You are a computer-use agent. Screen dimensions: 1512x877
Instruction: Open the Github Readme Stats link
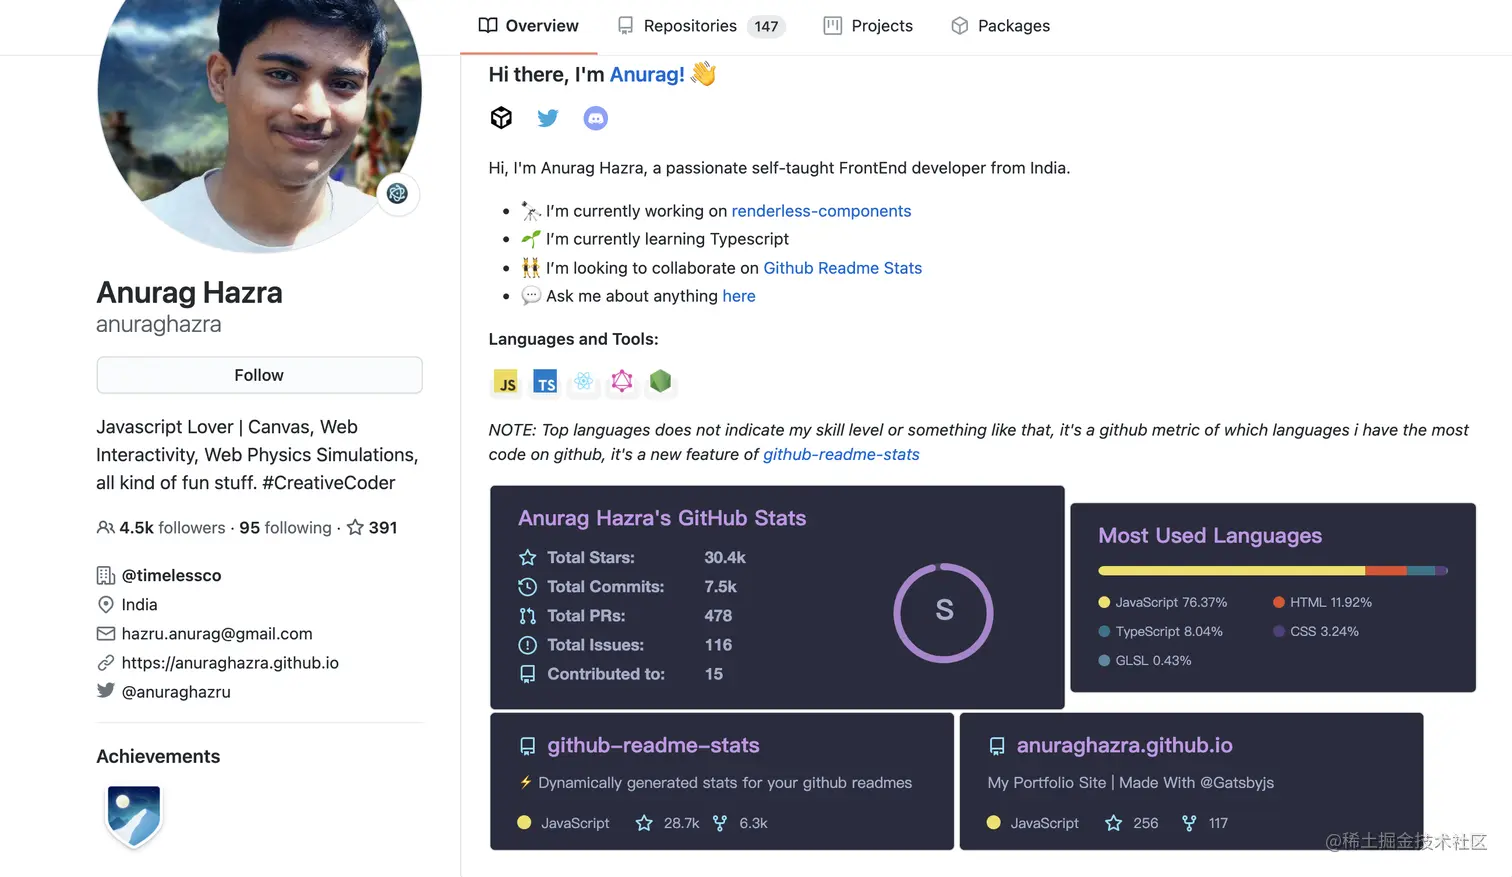tap(842, 268)
